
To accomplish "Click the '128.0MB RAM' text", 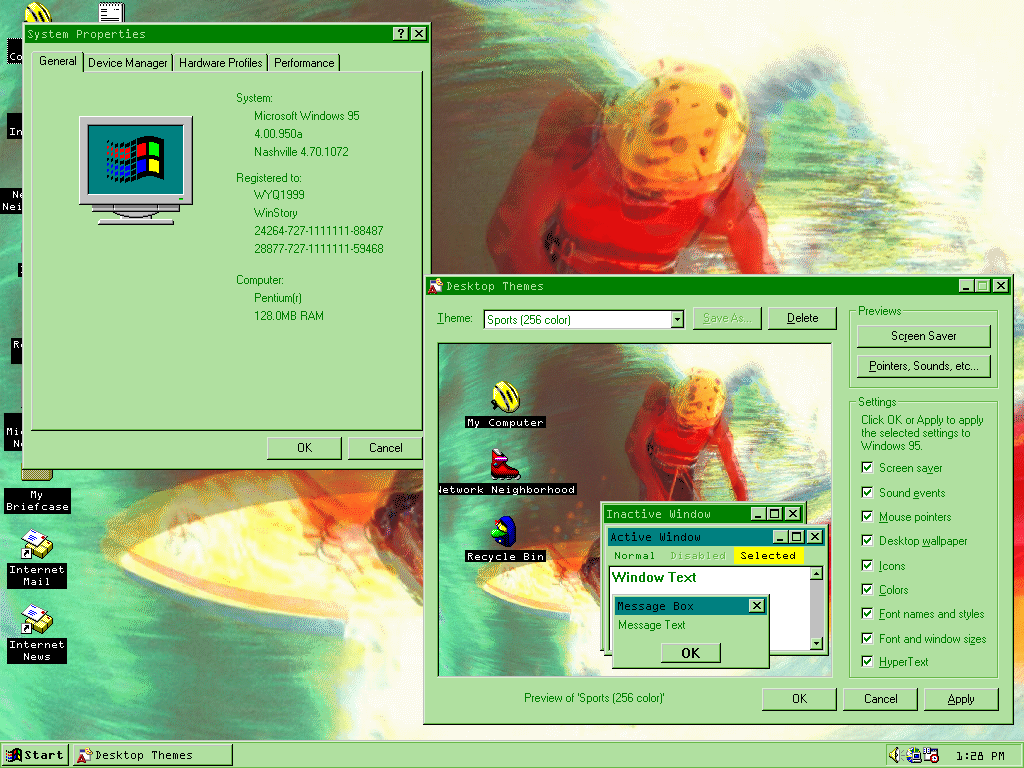I will tap(289, 315).
